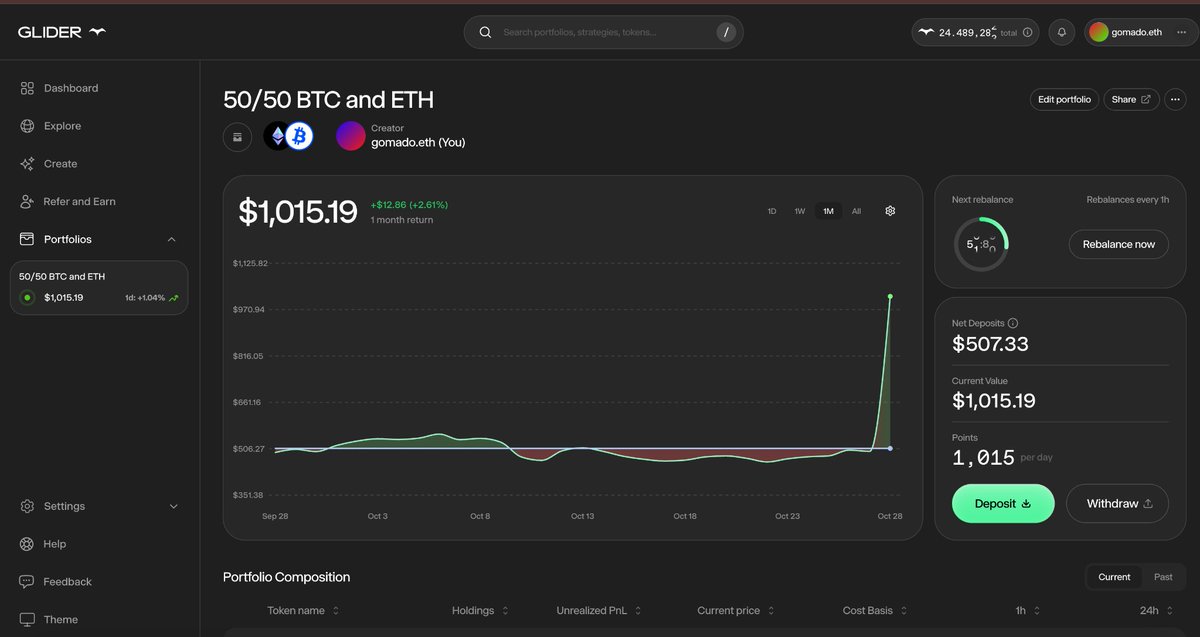Focus the search portfolios input field
The width and height of the screenshot is (1200, 637).
point(604,32)
